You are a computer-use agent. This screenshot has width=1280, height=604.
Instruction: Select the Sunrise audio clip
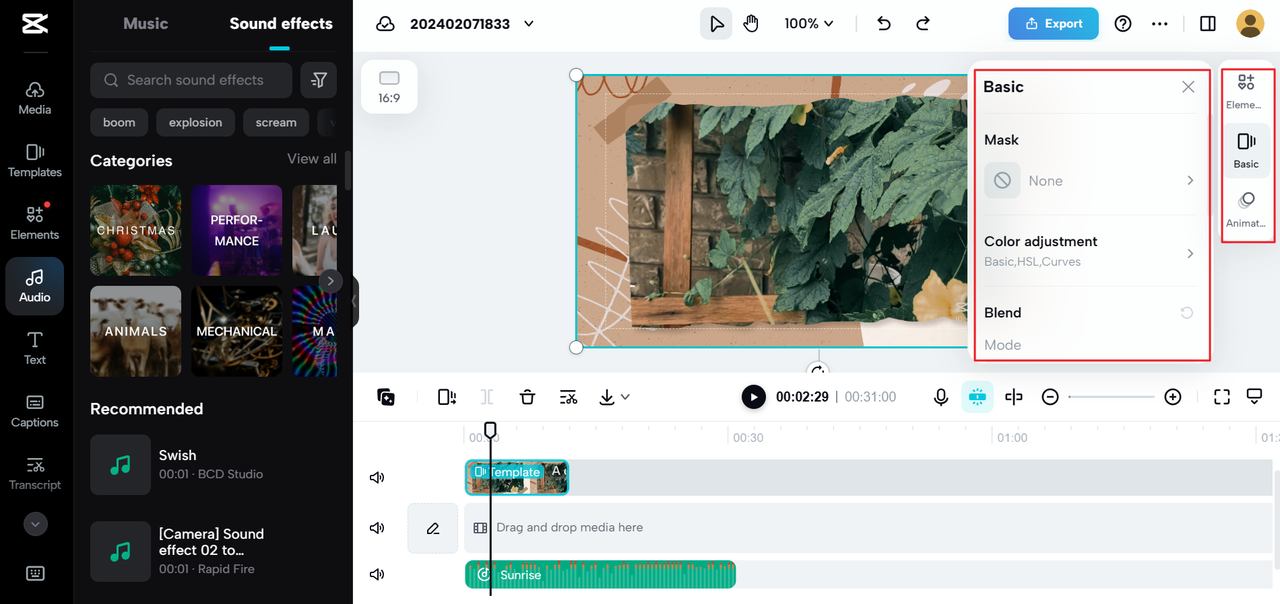click(600, 574)
